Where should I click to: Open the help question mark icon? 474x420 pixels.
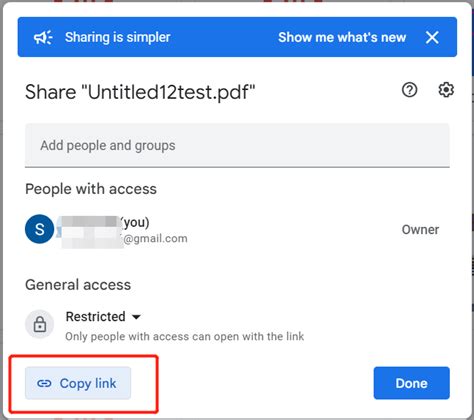pyautogui.click(x=409, y=90)
